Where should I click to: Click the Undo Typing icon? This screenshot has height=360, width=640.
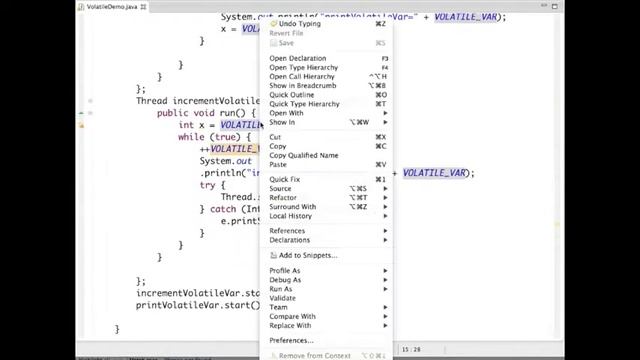[x=273, y=24]
